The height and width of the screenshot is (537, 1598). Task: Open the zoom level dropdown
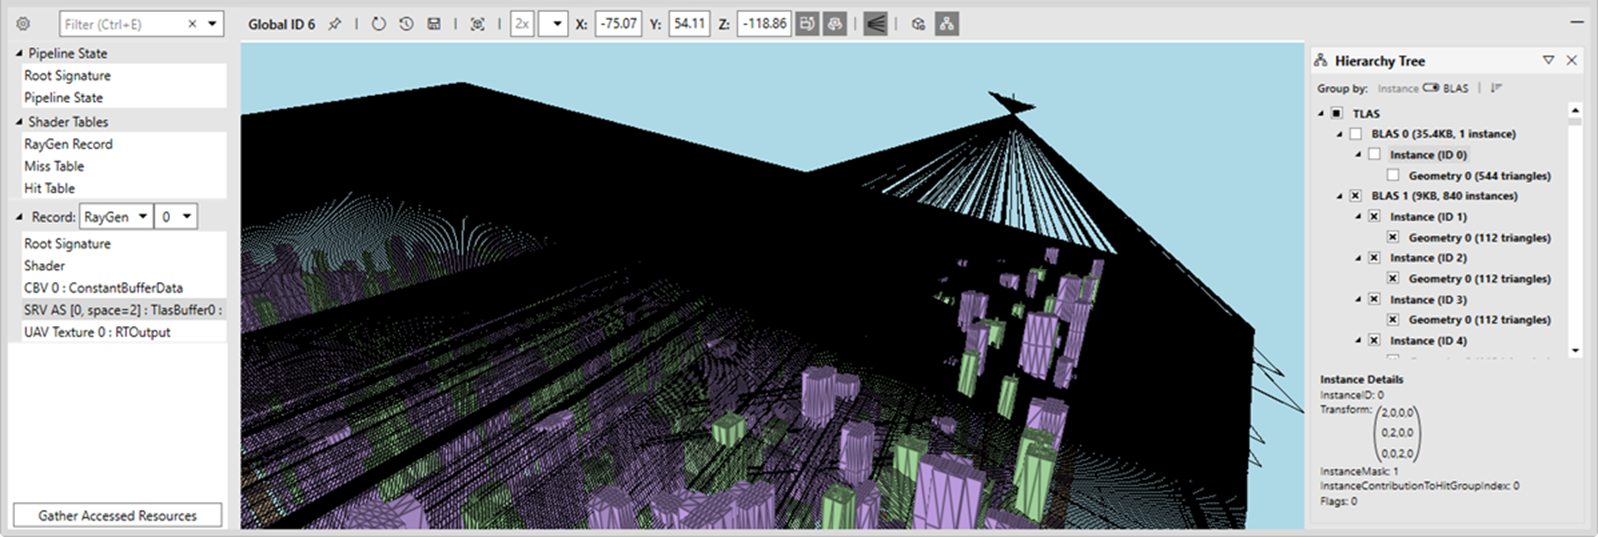(553, 24)
